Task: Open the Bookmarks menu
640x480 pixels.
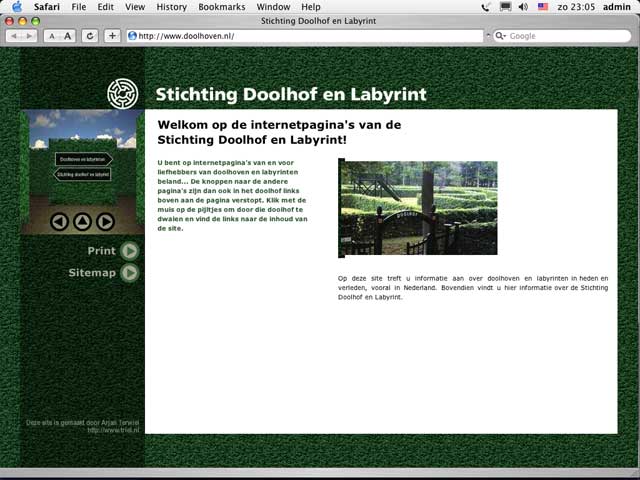Action: pos(221,7)
